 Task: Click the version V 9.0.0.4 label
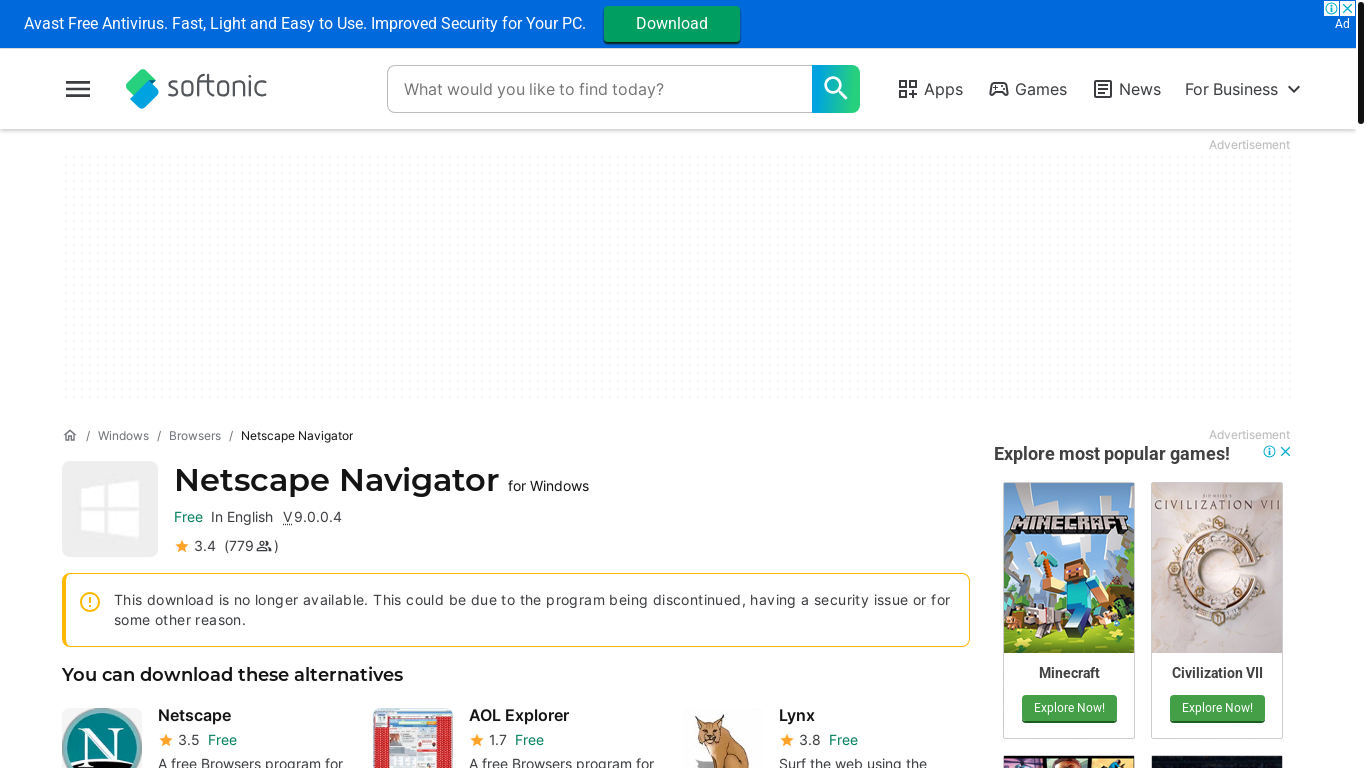tap(312, 517)
